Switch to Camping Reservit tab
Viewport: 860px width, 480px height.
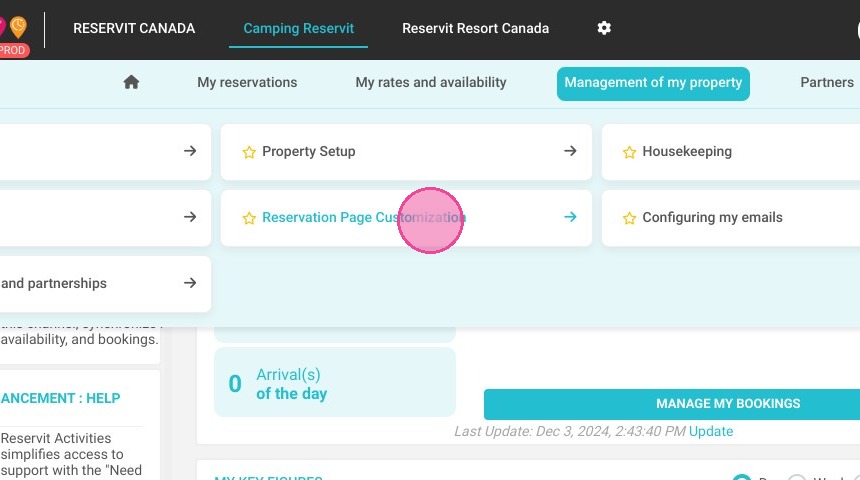298,29
